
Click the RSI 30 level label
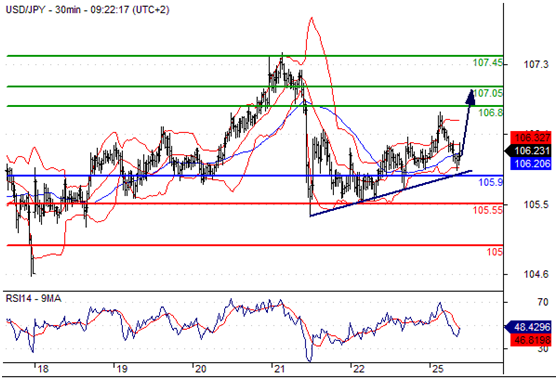click(543, 349)
